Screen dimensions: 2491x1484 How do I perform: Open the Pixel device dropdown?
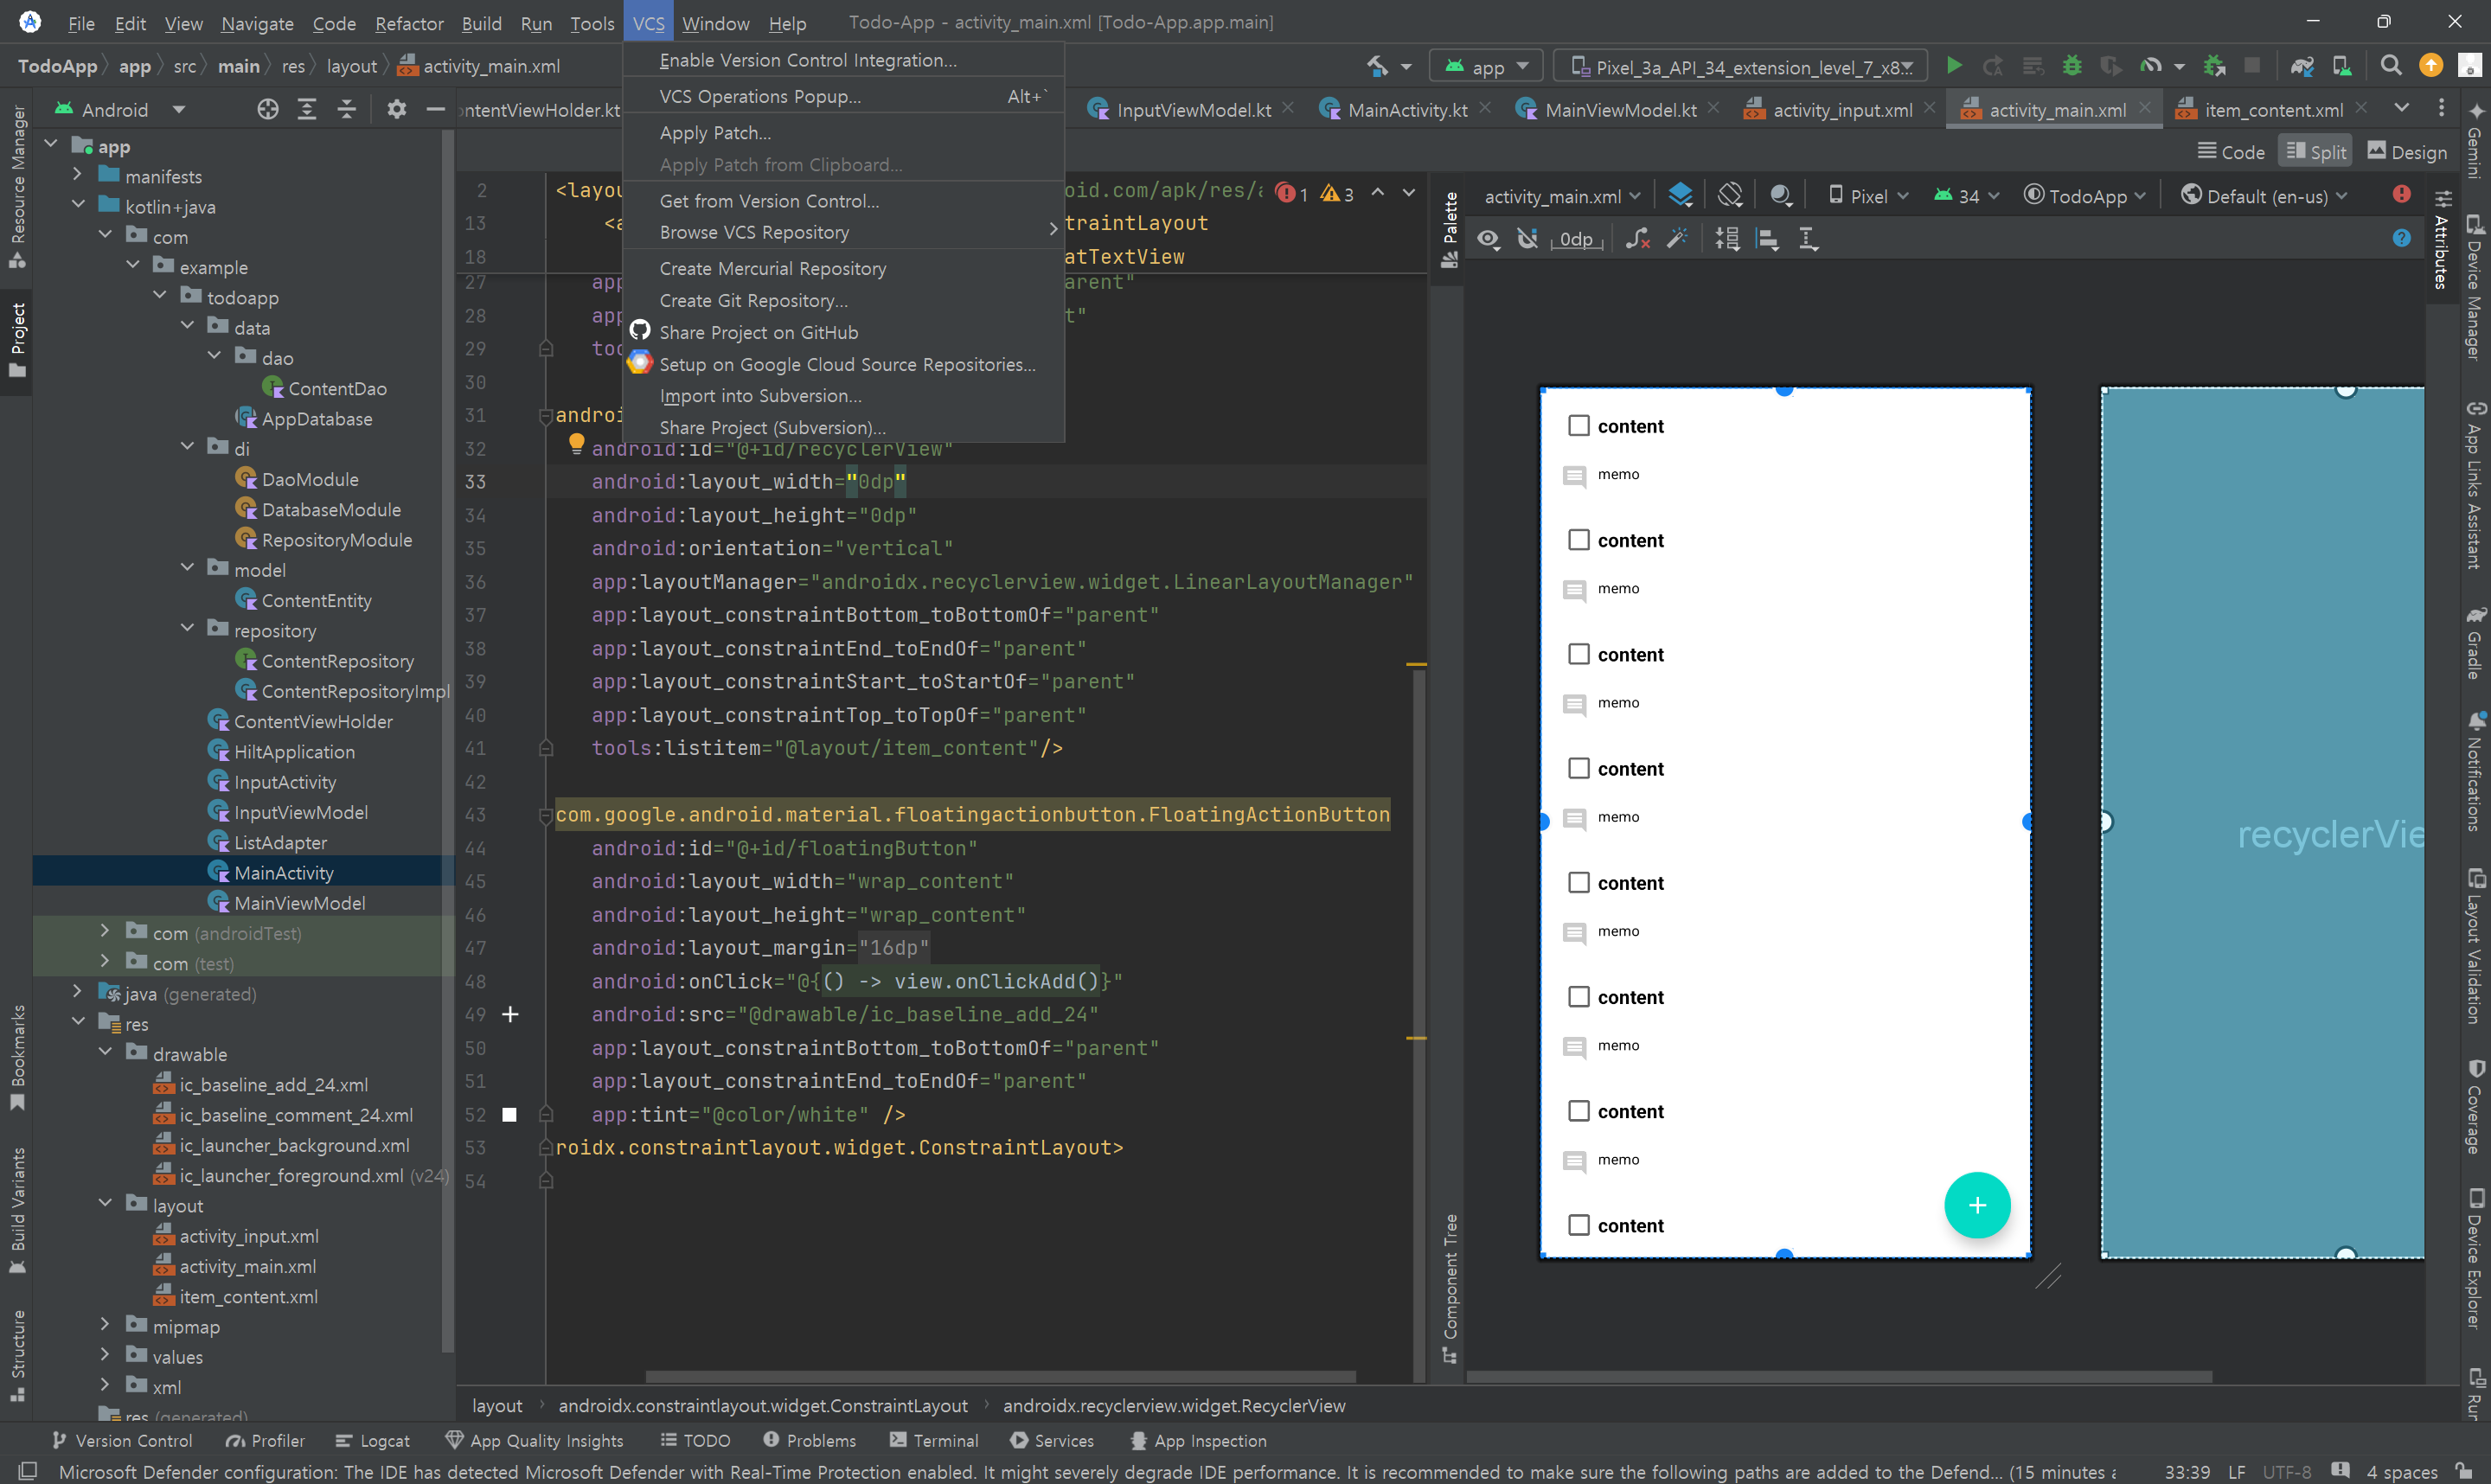coord(1869,196)
